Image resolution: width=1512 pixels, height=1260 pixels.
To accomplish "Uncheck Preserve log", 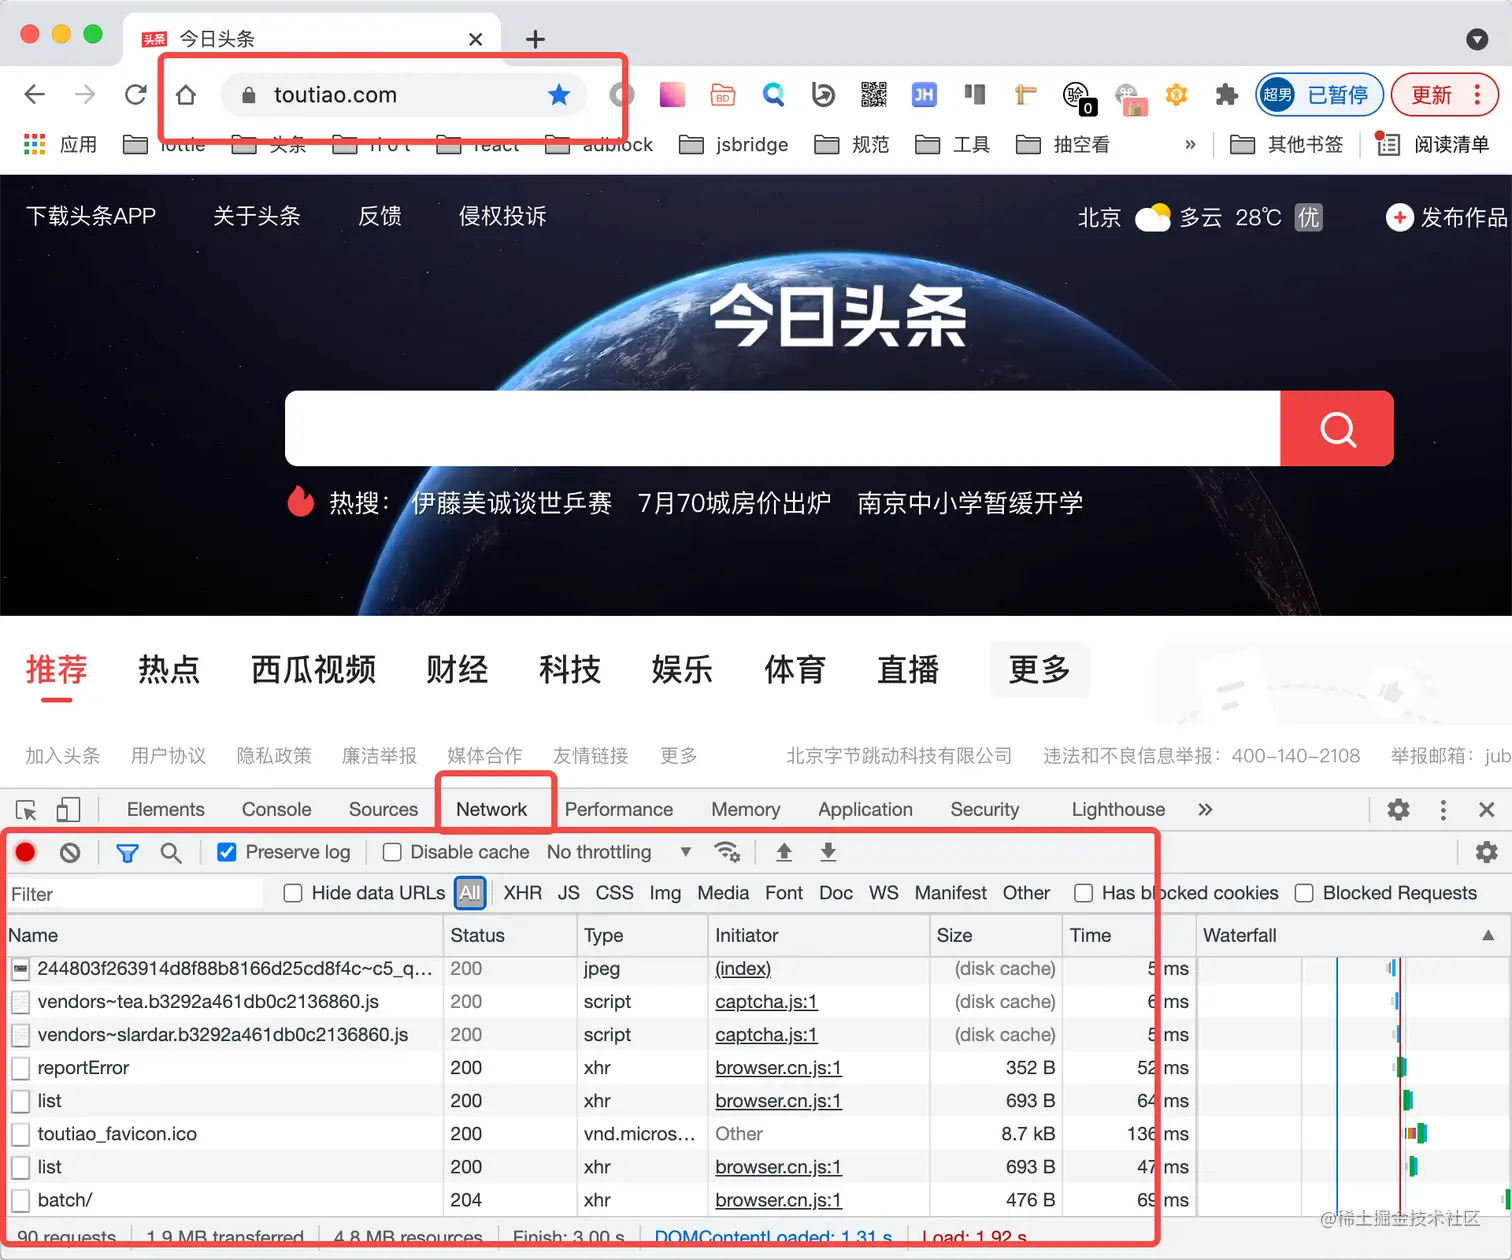I will click(x=227, y=852).
